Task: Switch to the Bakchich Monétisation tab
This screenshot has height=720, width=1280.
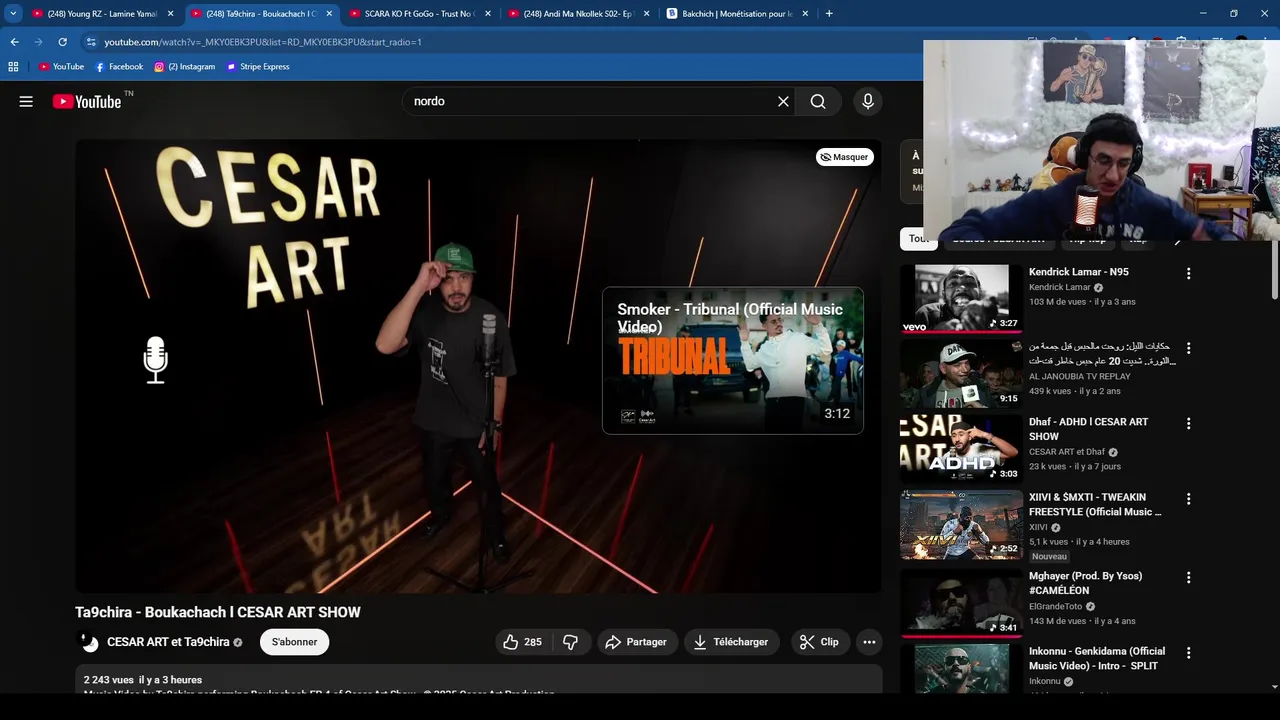Action: click(737, 14)
